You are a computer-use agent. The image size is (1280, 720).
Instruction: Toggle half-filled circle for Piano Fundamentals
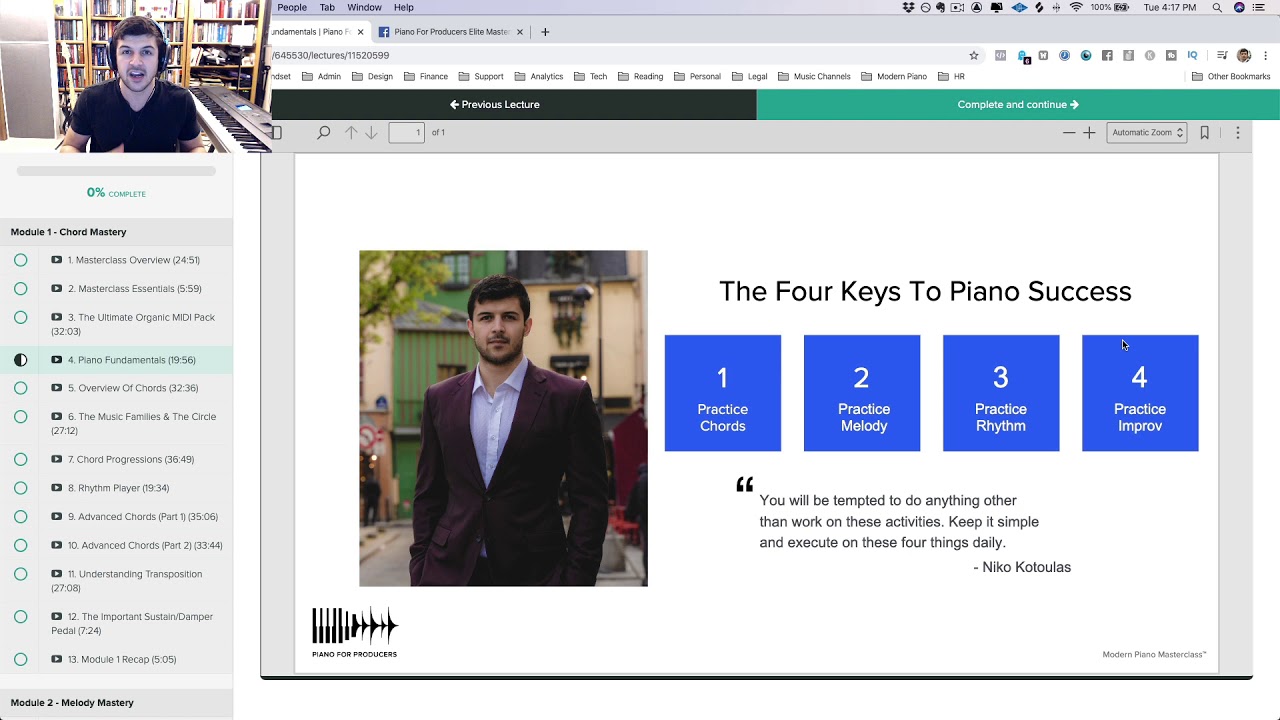20,360
